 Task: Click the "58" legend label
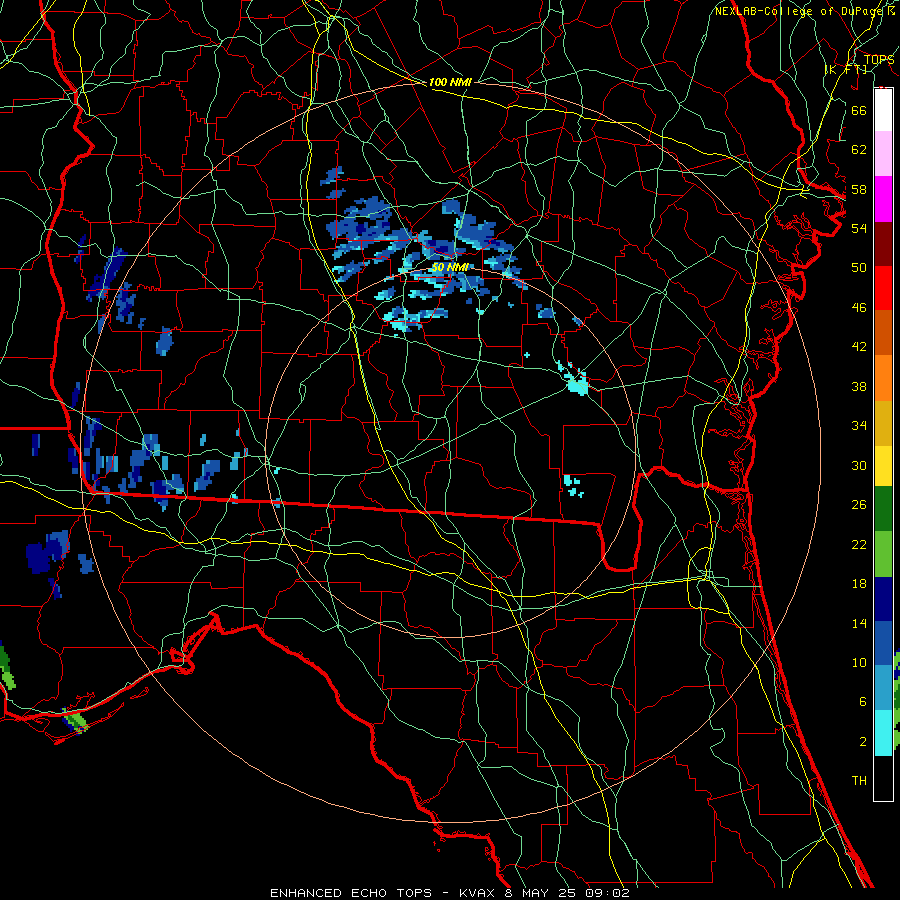[859, 189]
